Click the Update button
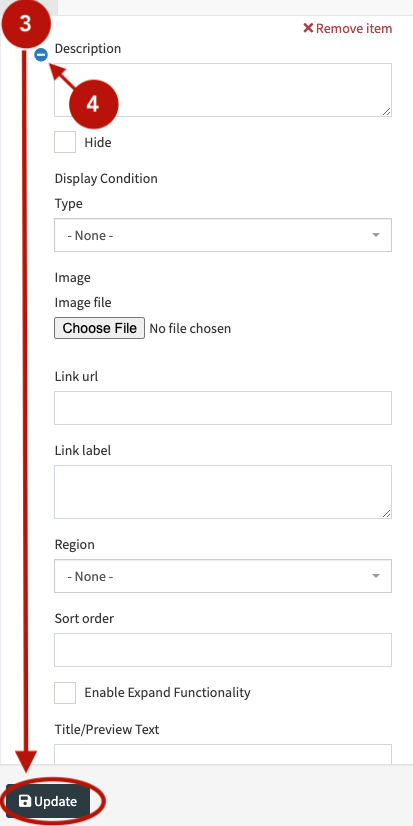 pyautogui.click(x=48, y=801)
